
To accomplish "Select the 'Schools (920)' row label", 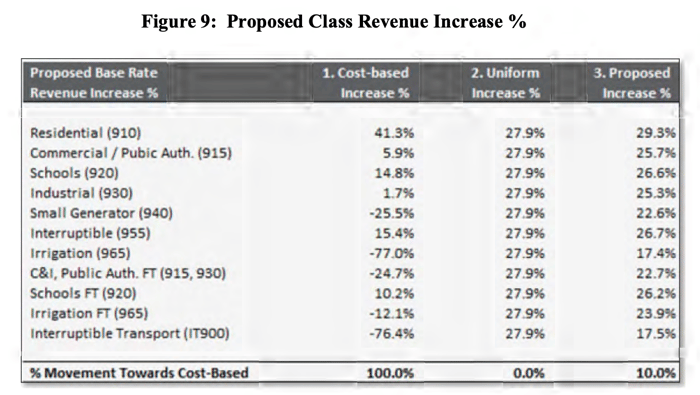I will [74, 173].
